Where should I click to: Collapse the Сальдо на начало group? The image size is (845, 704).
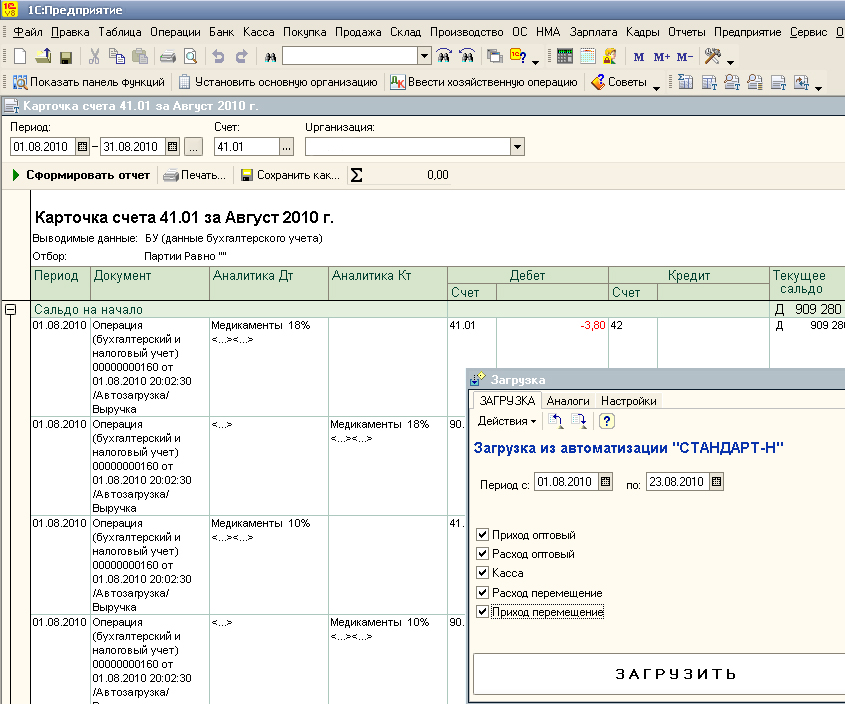[x=10, y=309]
